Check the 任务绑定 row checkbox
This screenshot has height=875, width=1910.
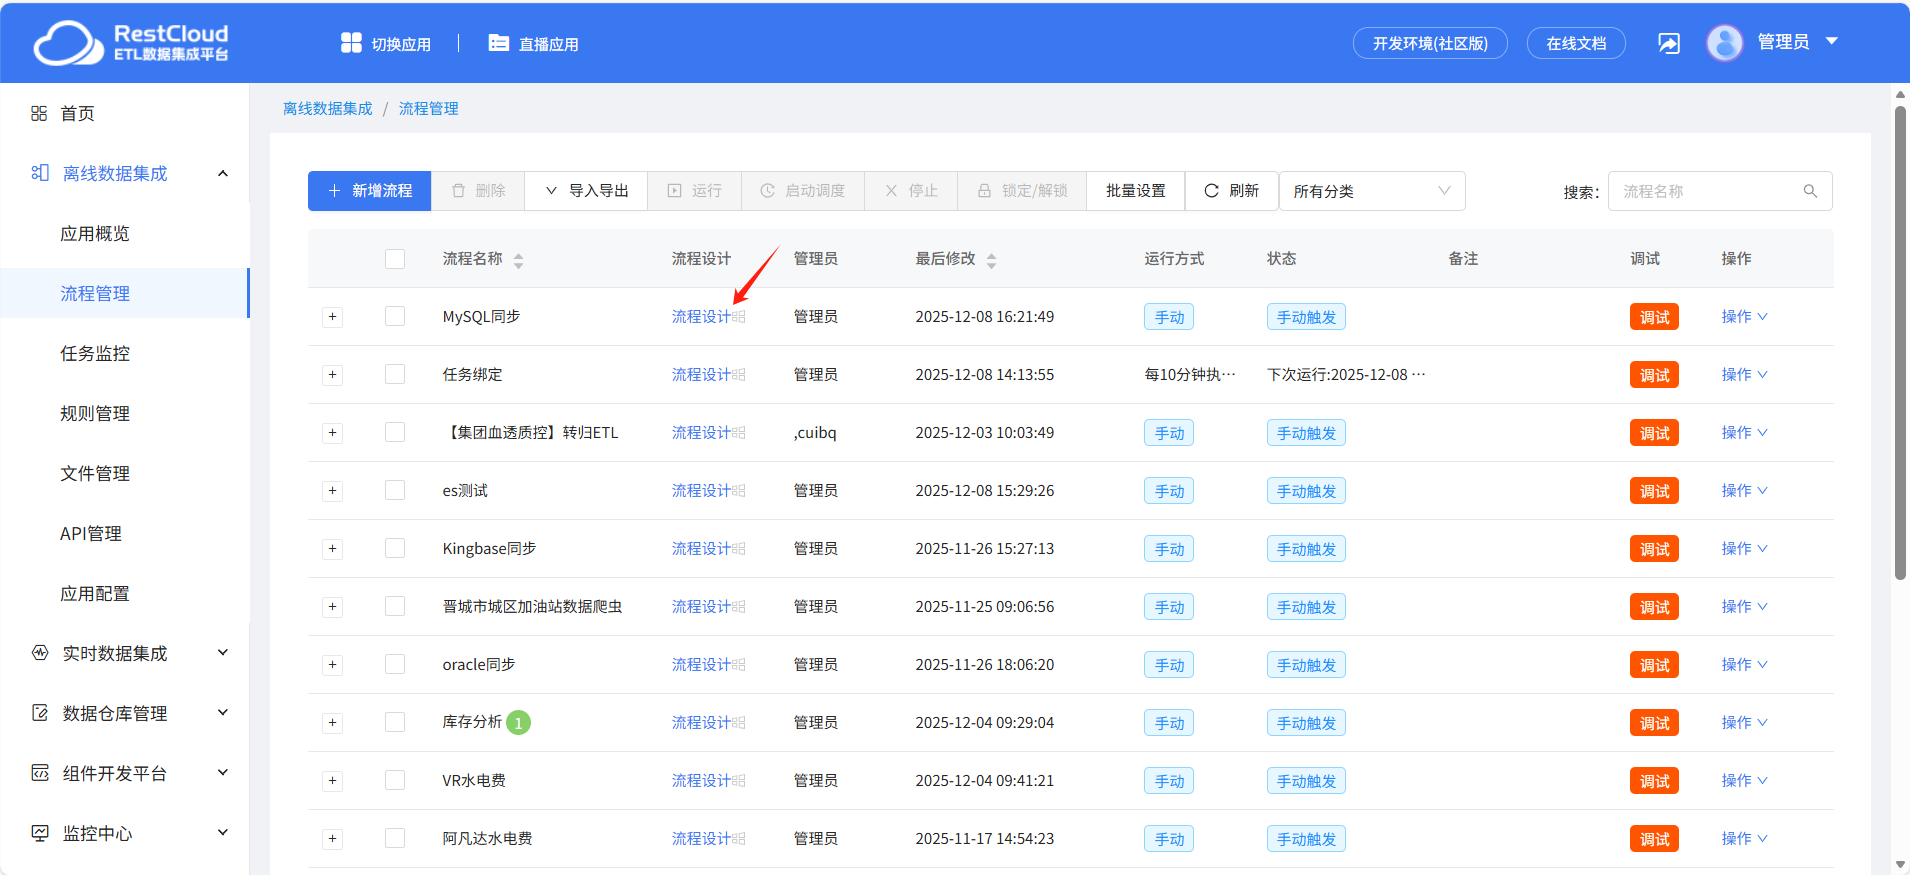[x=395, y=374]
